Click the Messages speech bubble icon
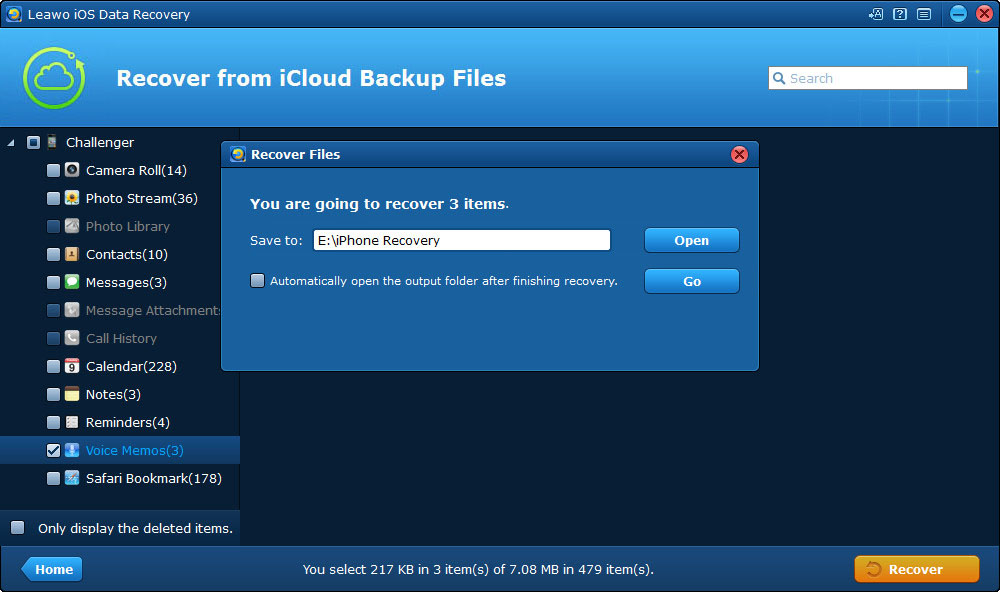Screen dimensions: 1000x592 click(x=72, y=282)
